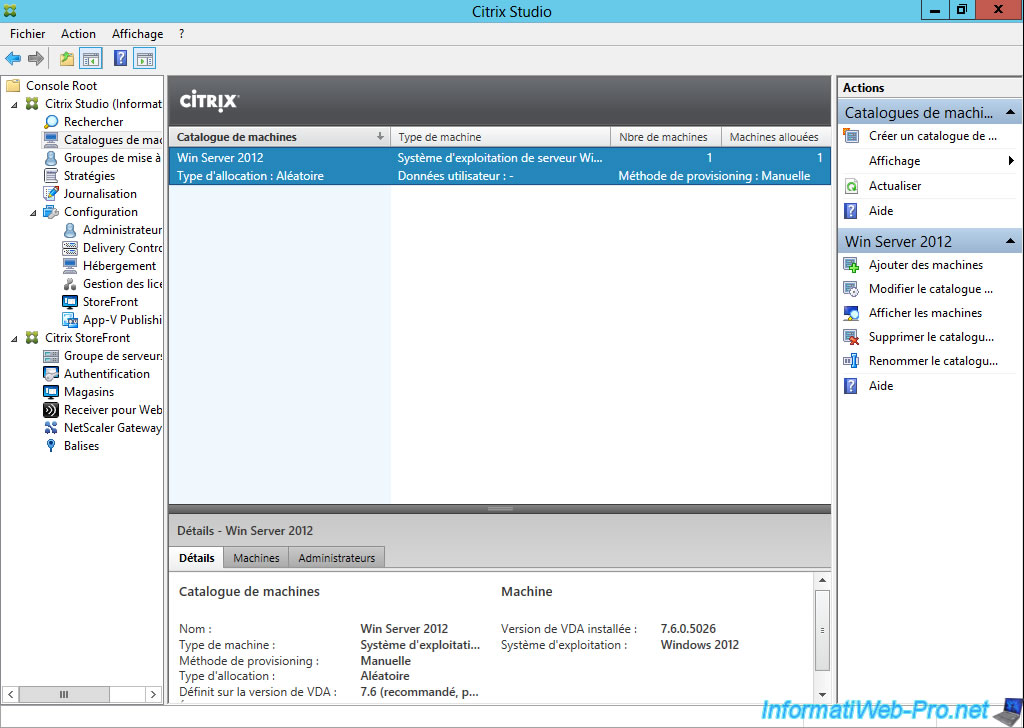This screenshot has width=1024, height=728.
Task: Toggle the show/hide action pane icon
Action: (144, 59)
